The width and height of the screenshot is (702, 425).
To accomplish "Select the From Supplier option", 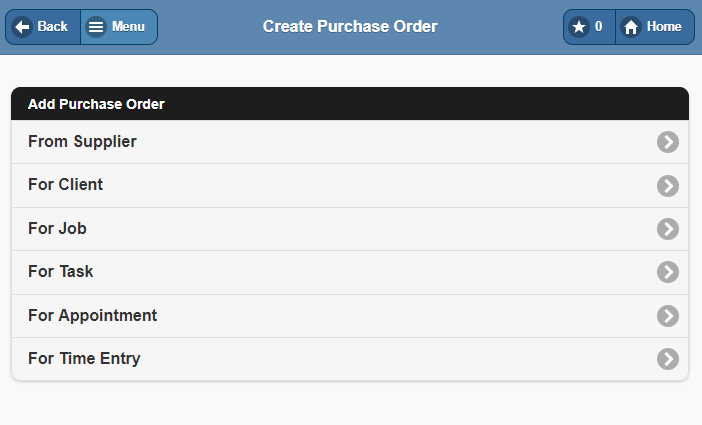I will click(82, 142).
